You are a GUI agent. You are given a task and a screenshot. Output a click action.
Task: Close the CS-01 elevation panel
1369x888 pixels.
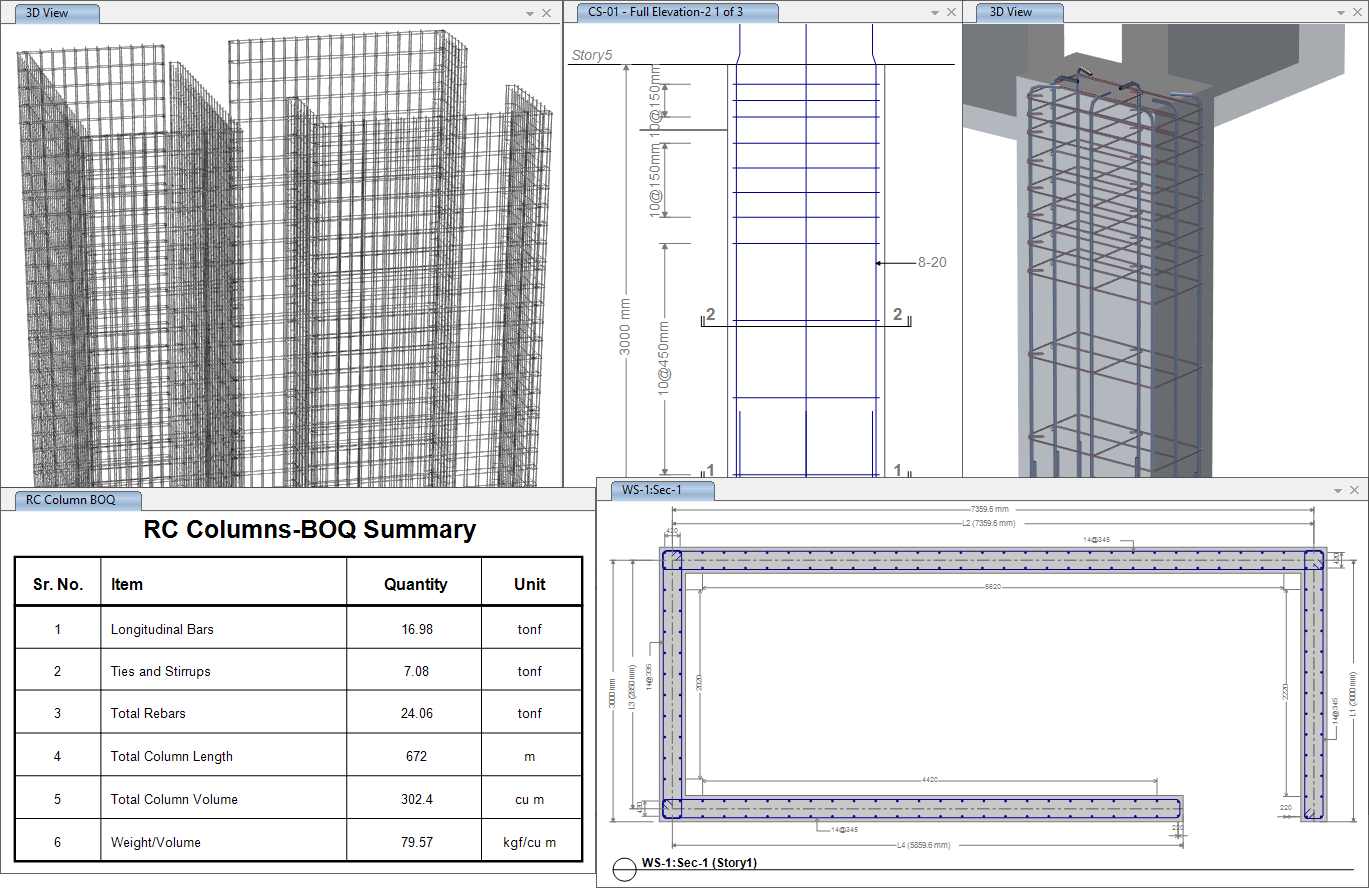(951, 12)
